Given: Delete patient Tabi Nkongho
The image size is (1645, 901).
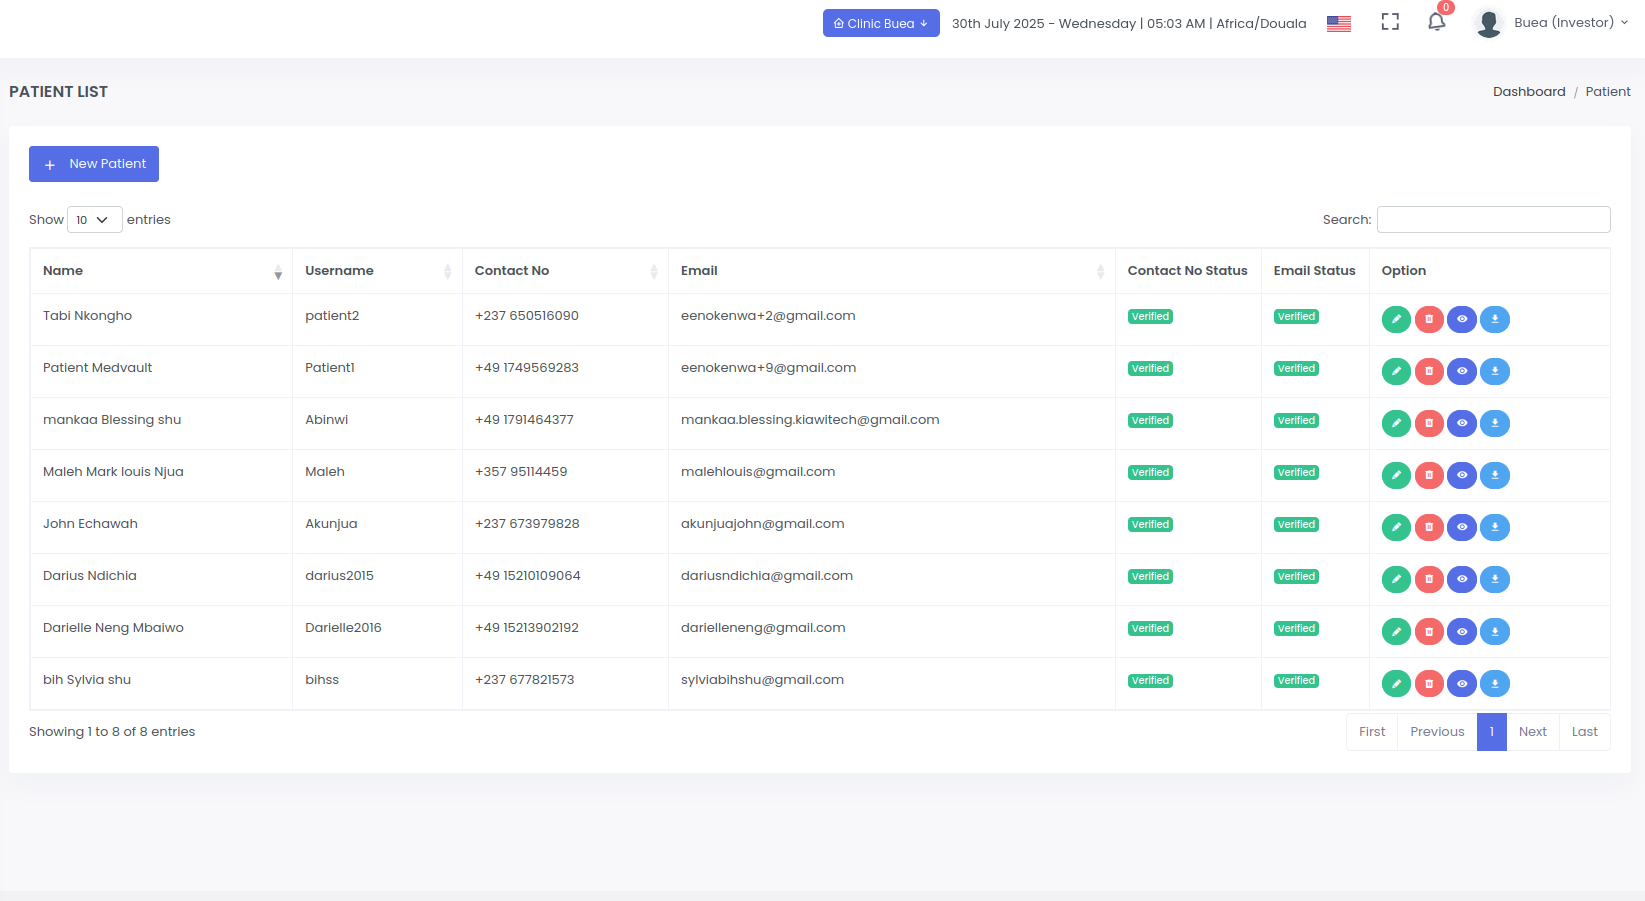Looking at the screenshot, I should [x=1429, y=319].
